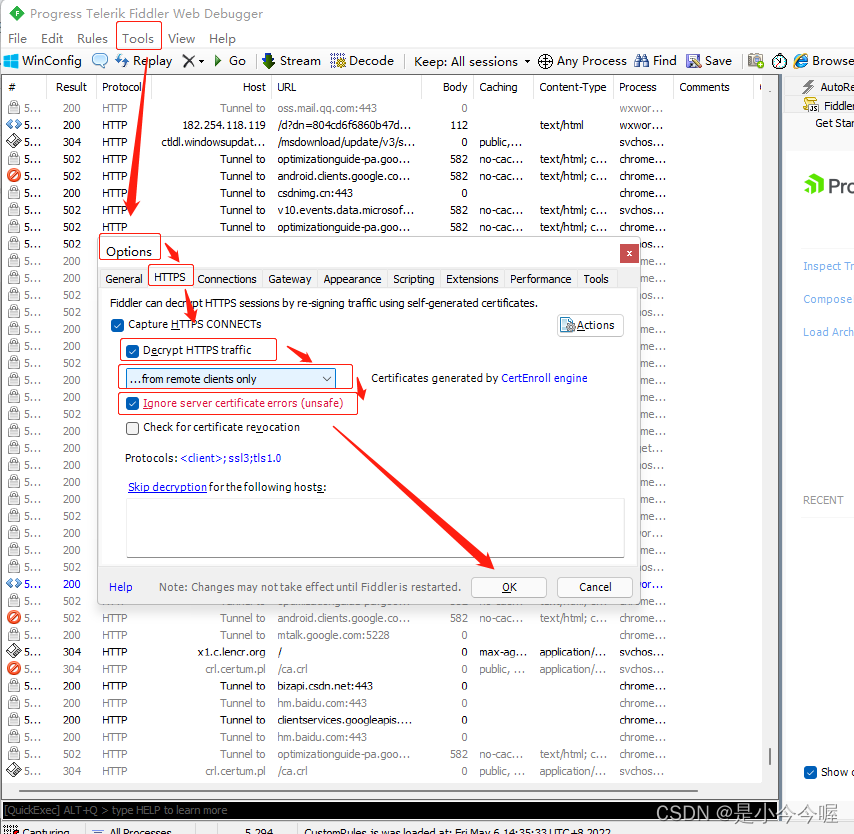The width and height of the screenshot is (854, 834).
Task: Switch to the Connections tab
Action: tap(227, 279)
